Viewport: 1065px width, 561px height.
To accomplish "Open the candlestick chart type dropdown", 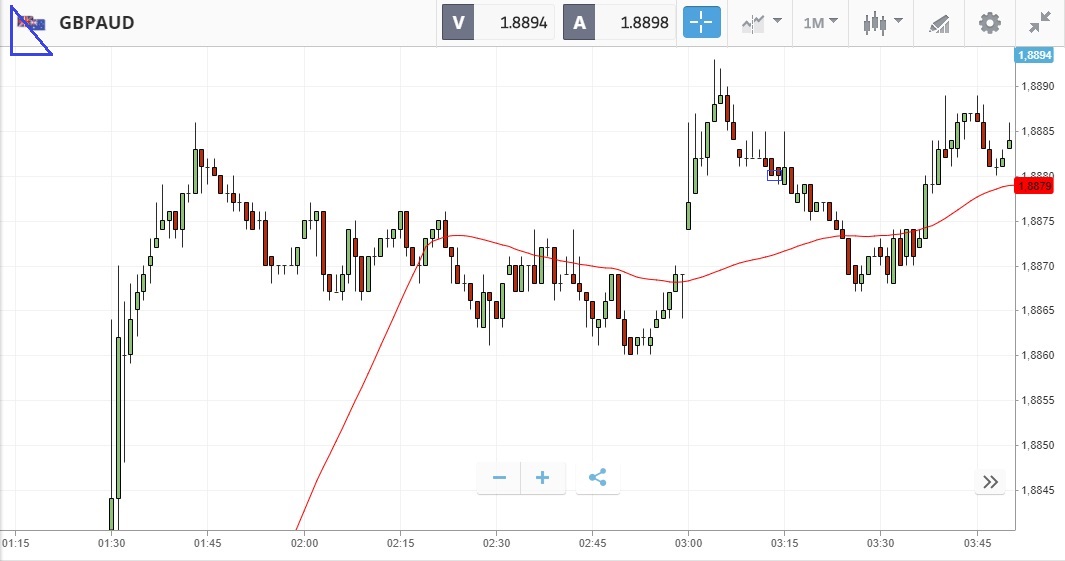I will [x=882, y=22].
